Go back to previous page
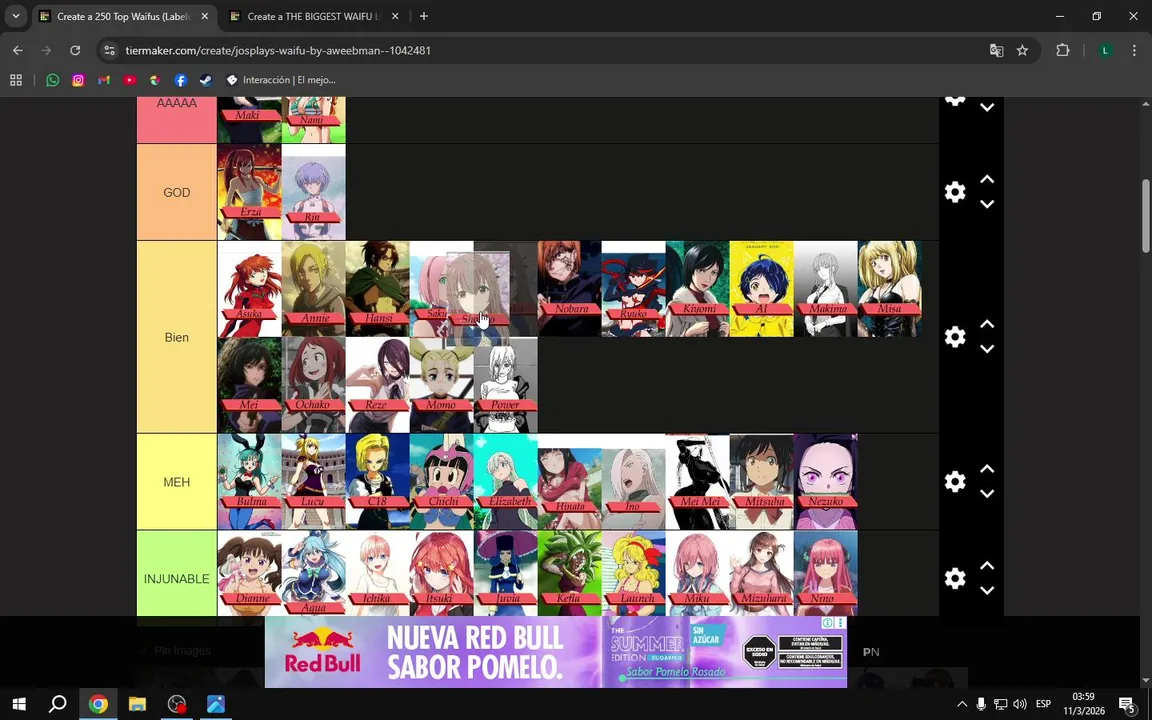1152x720 pixels. (18, 51)
